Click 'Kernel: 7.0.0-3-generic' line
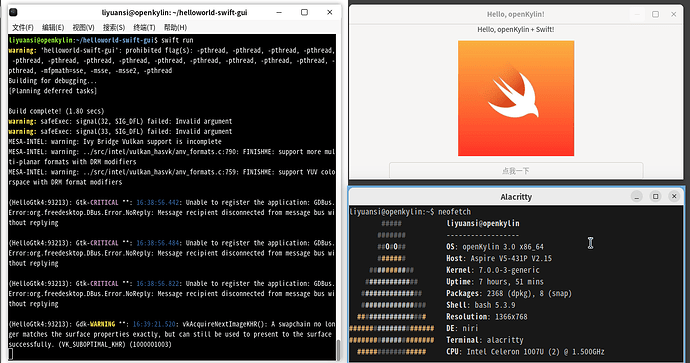Image resolution: width=690 pixels, height=363 pixels. (x=492, y=270)
